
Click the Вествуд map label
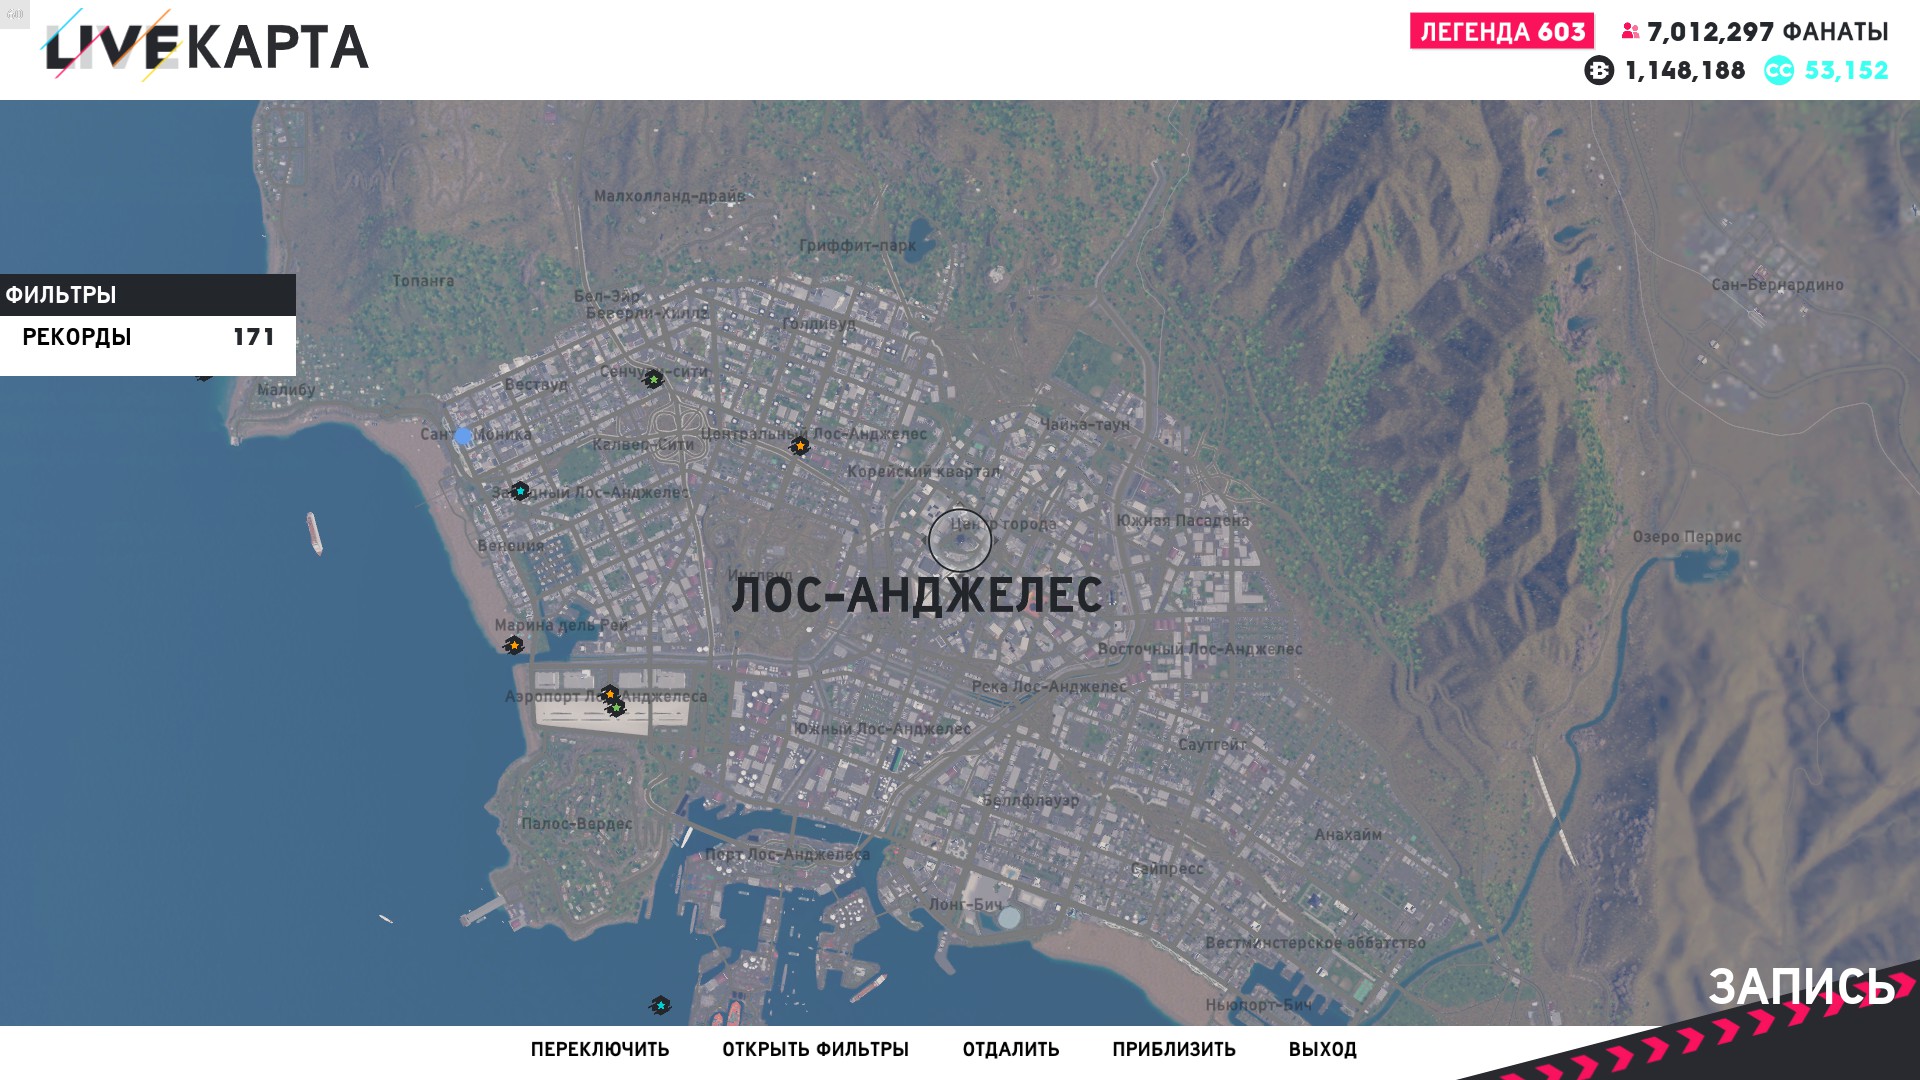click(x=535, y=384)
